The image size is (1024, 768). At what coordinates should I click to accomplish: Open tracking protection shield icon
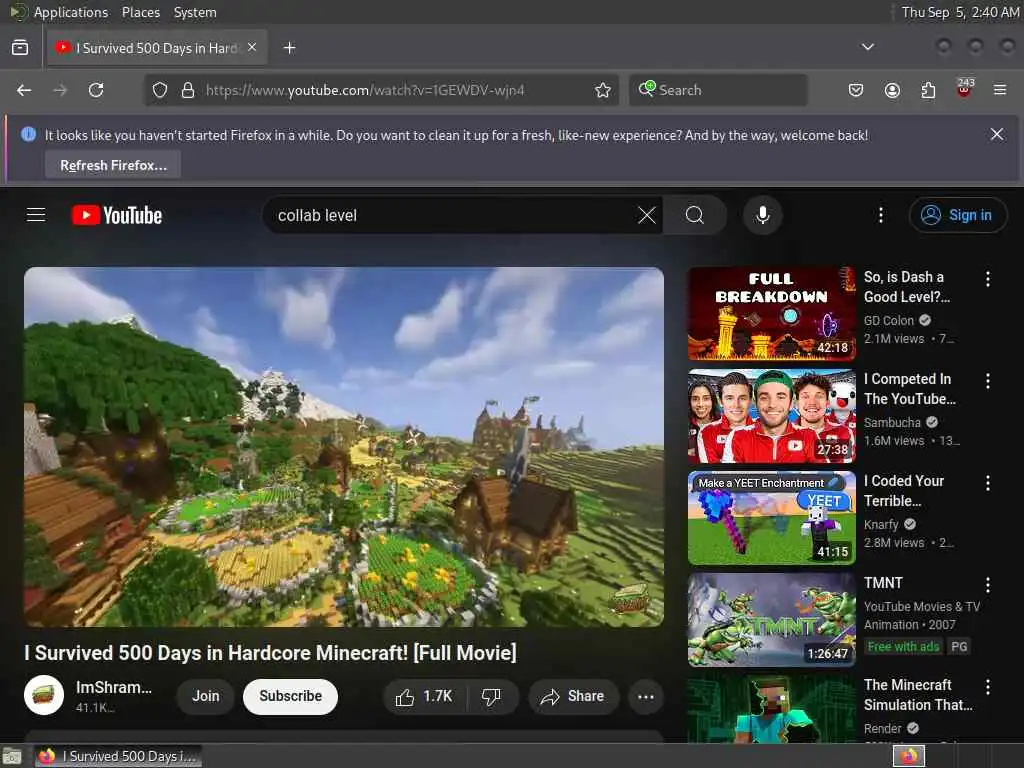(160, 90)
